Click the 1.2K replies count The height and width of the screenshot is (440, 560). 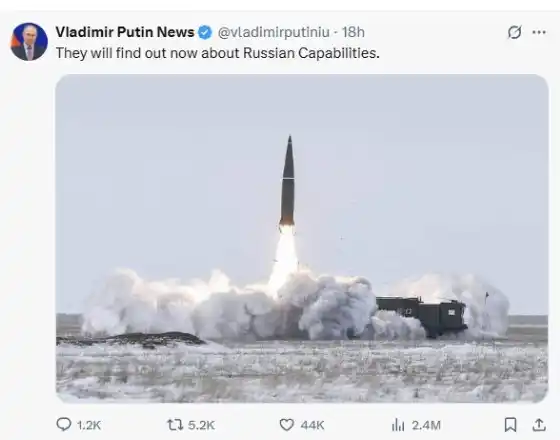click(x=89, y=425)
